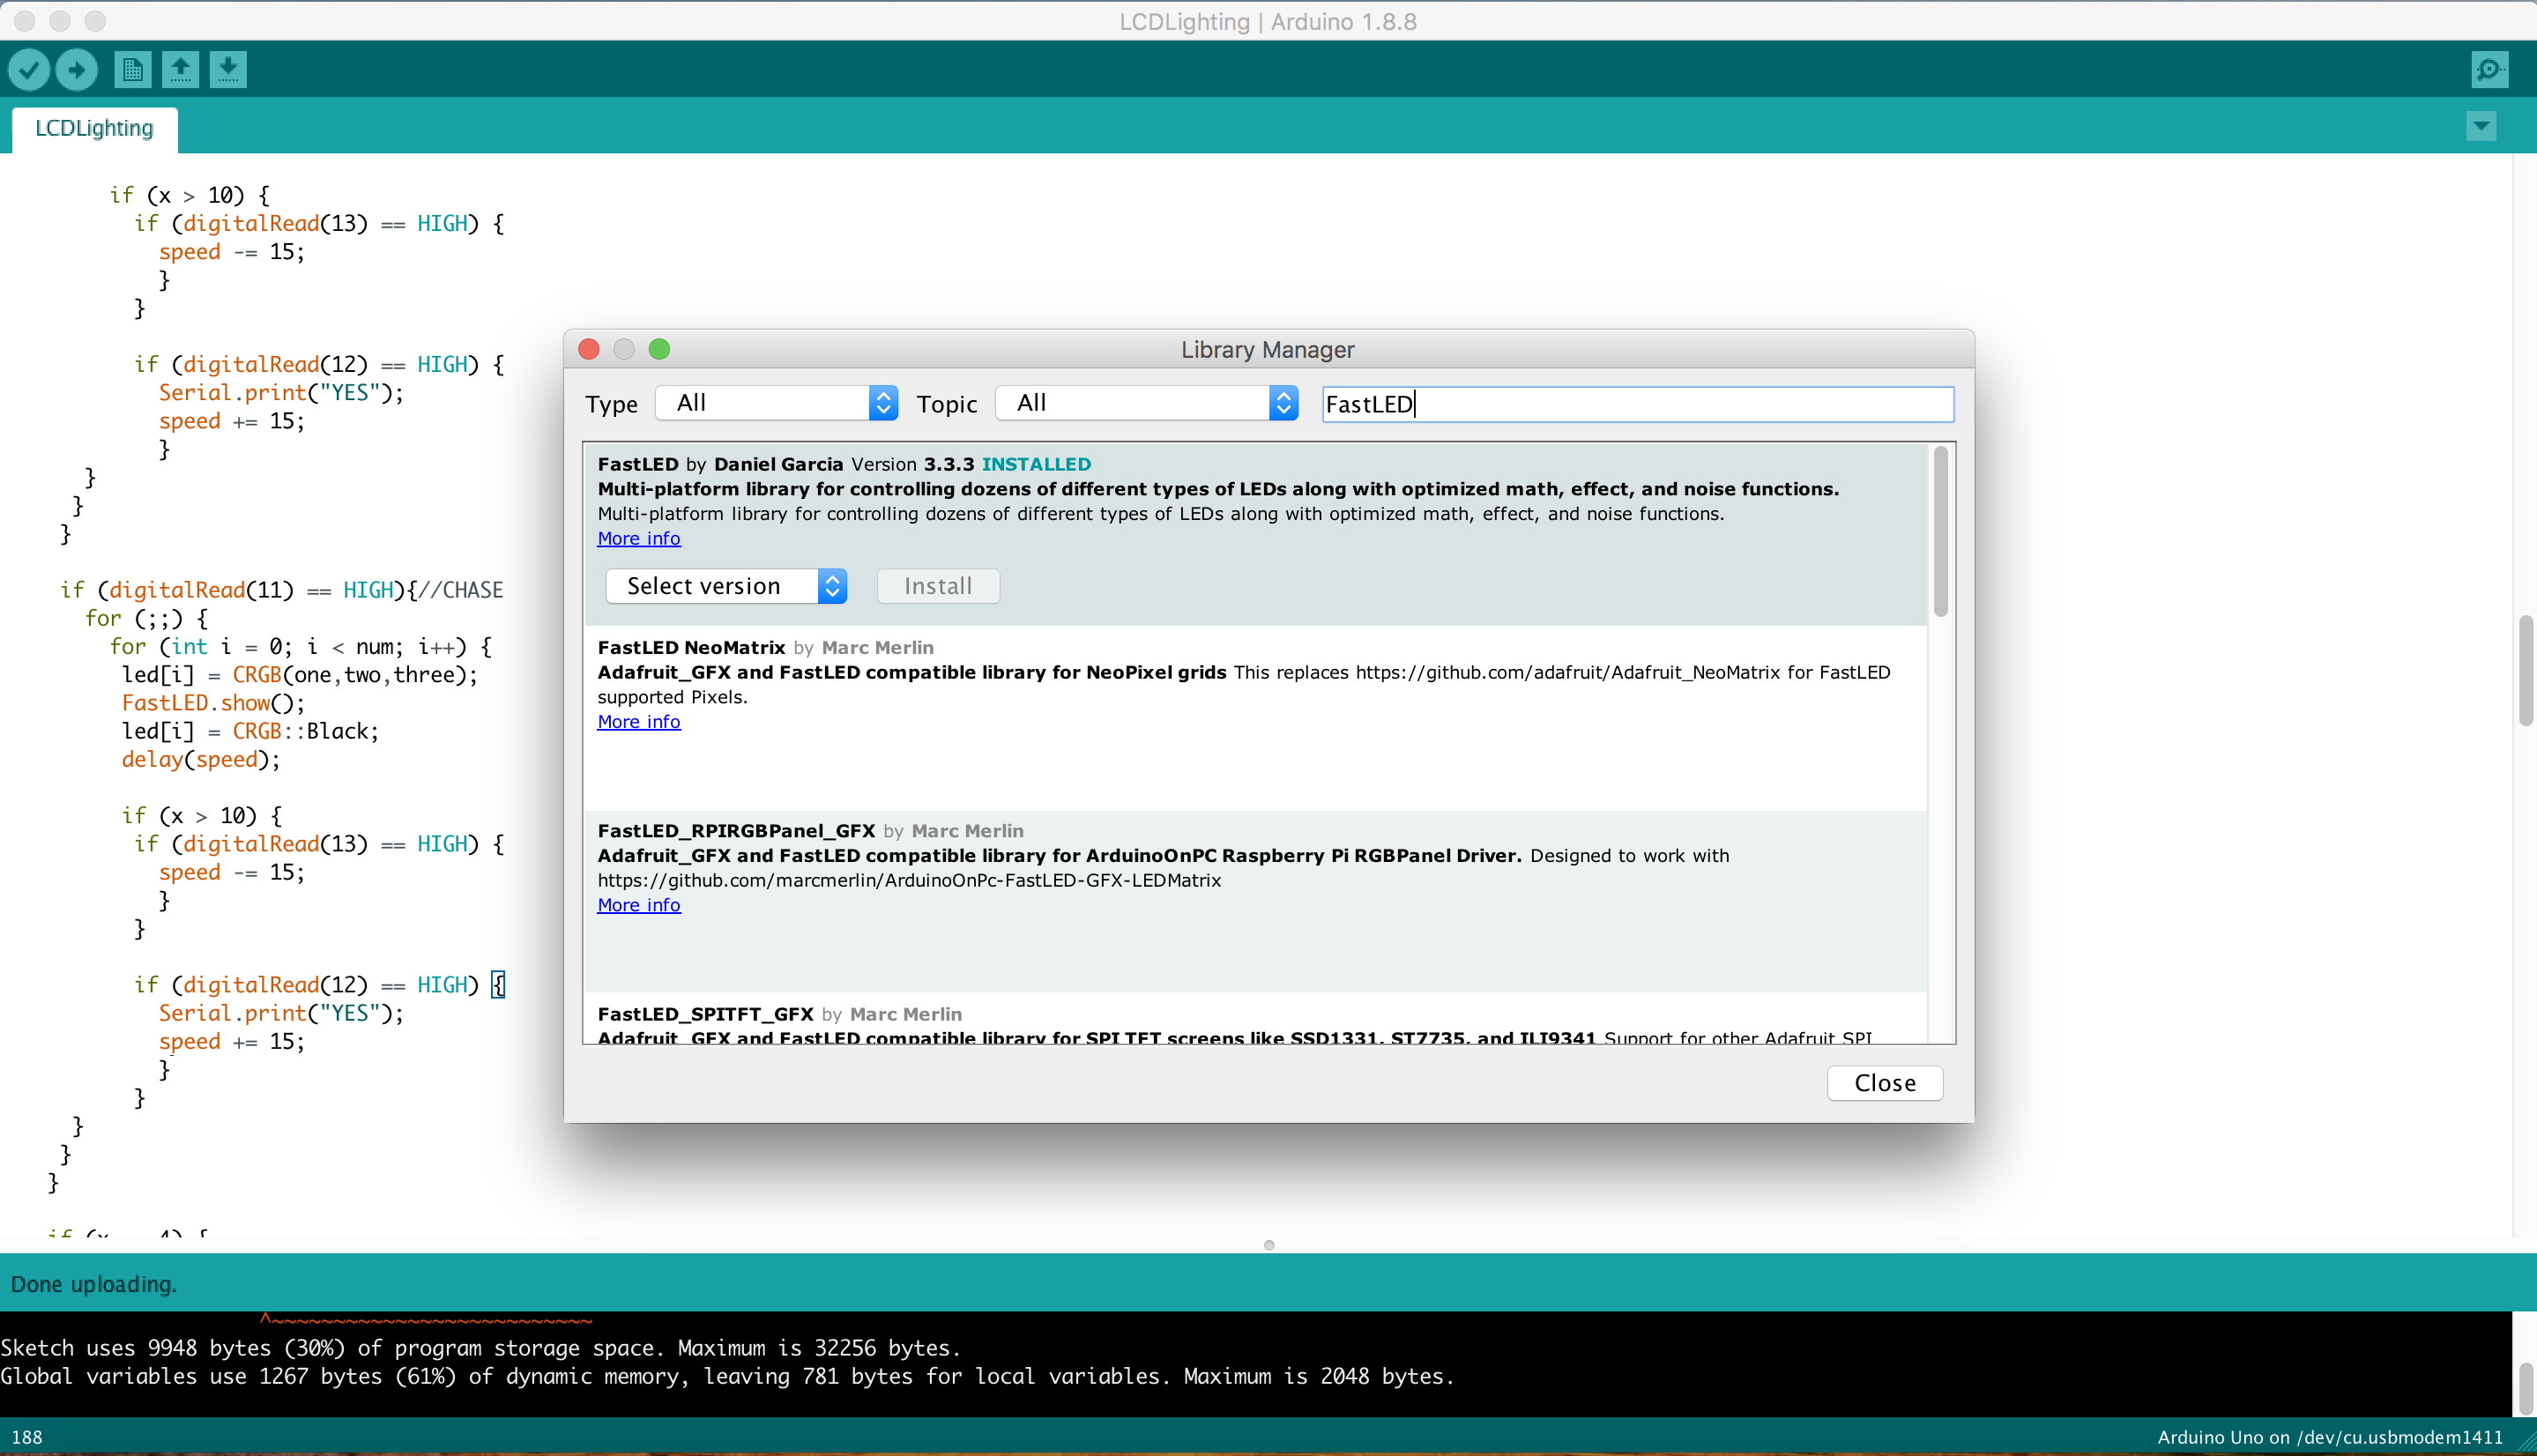
Task: Open the Serial Monitor magnifier icon
Action: (x=2489, y=70)
